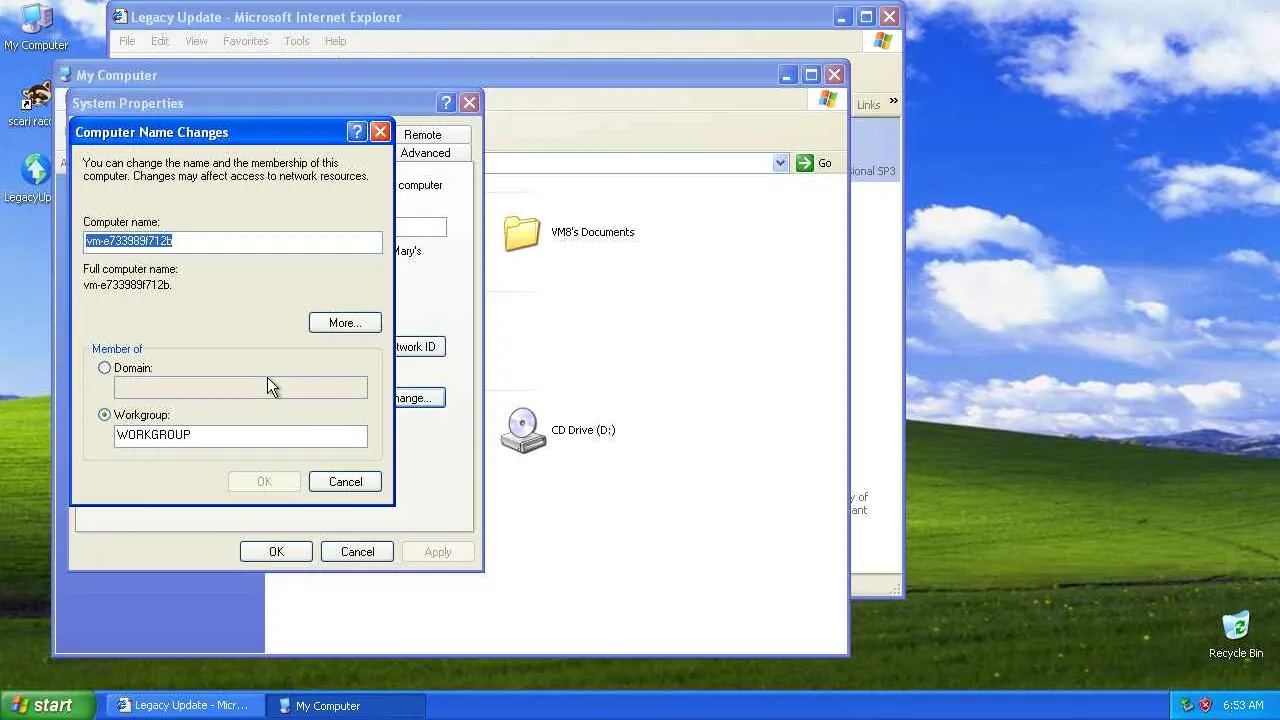The width and height of the screenshot is (1280, 720).
Task: Click the partly hidden Network ID button
Action: [420, 347]
